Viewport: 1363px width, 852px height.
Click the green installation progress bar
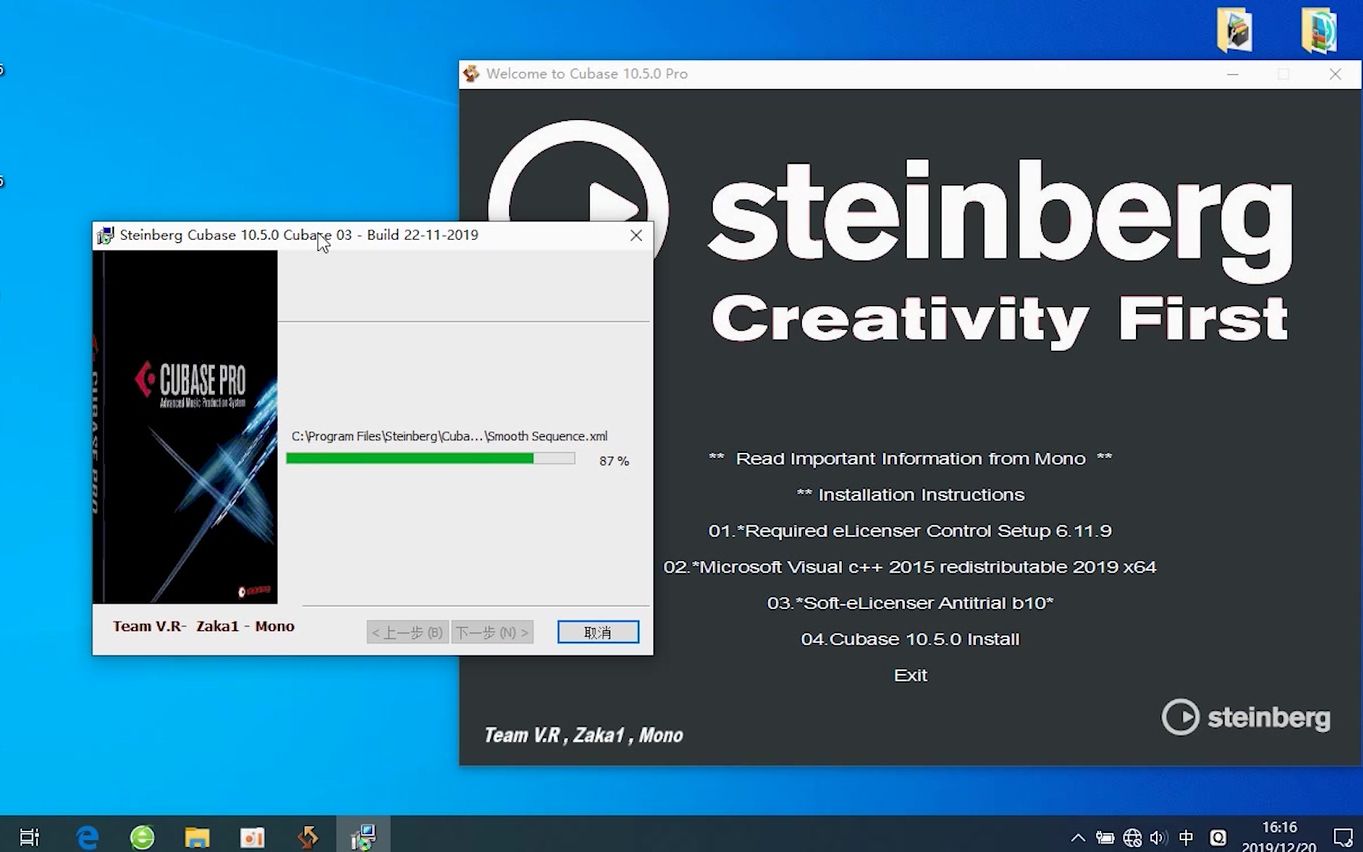click(x=430, y=458)
